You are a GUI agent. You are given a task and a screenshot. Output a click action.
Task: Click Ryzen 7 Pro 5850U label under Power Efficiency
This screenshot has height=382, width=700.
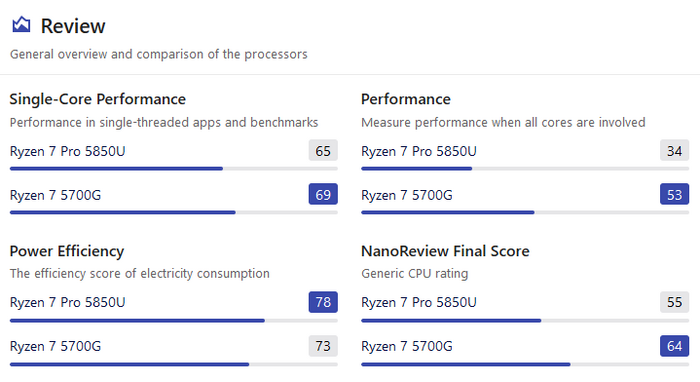click(67, 302)
